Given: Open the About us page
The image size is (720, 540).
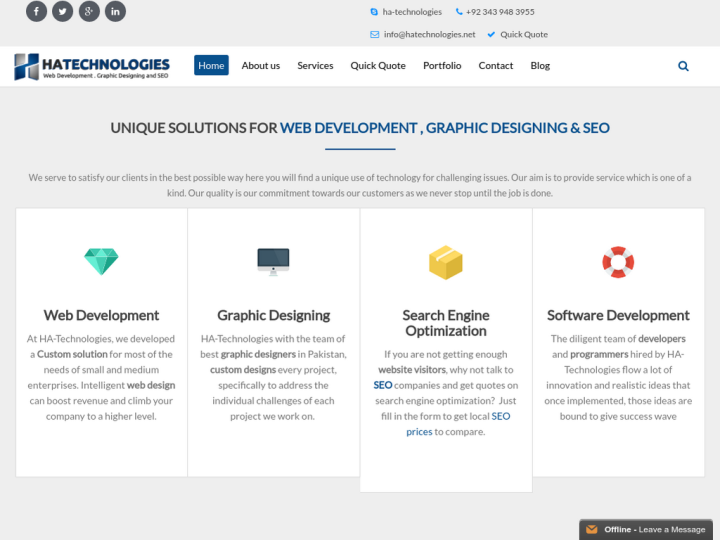Looking at the screenshot, I should tap(260, 66).
